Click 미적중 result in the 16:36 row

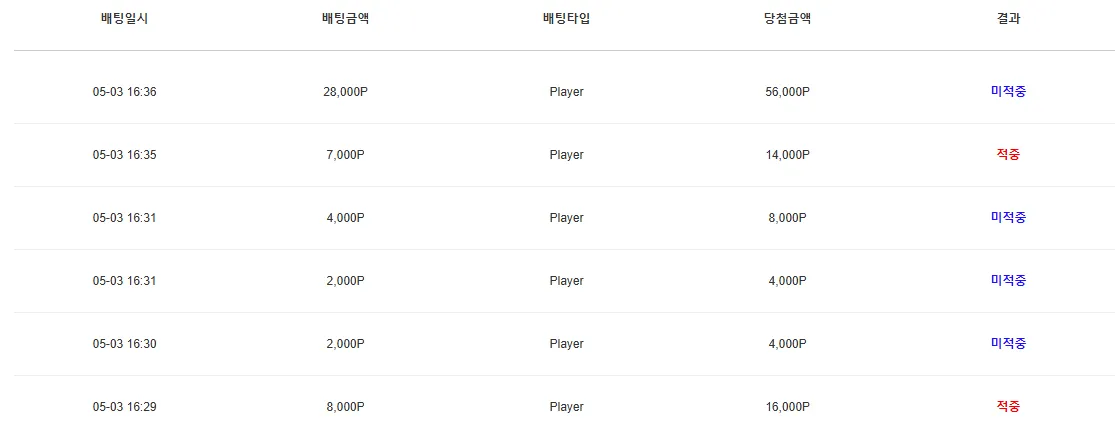1008,91
